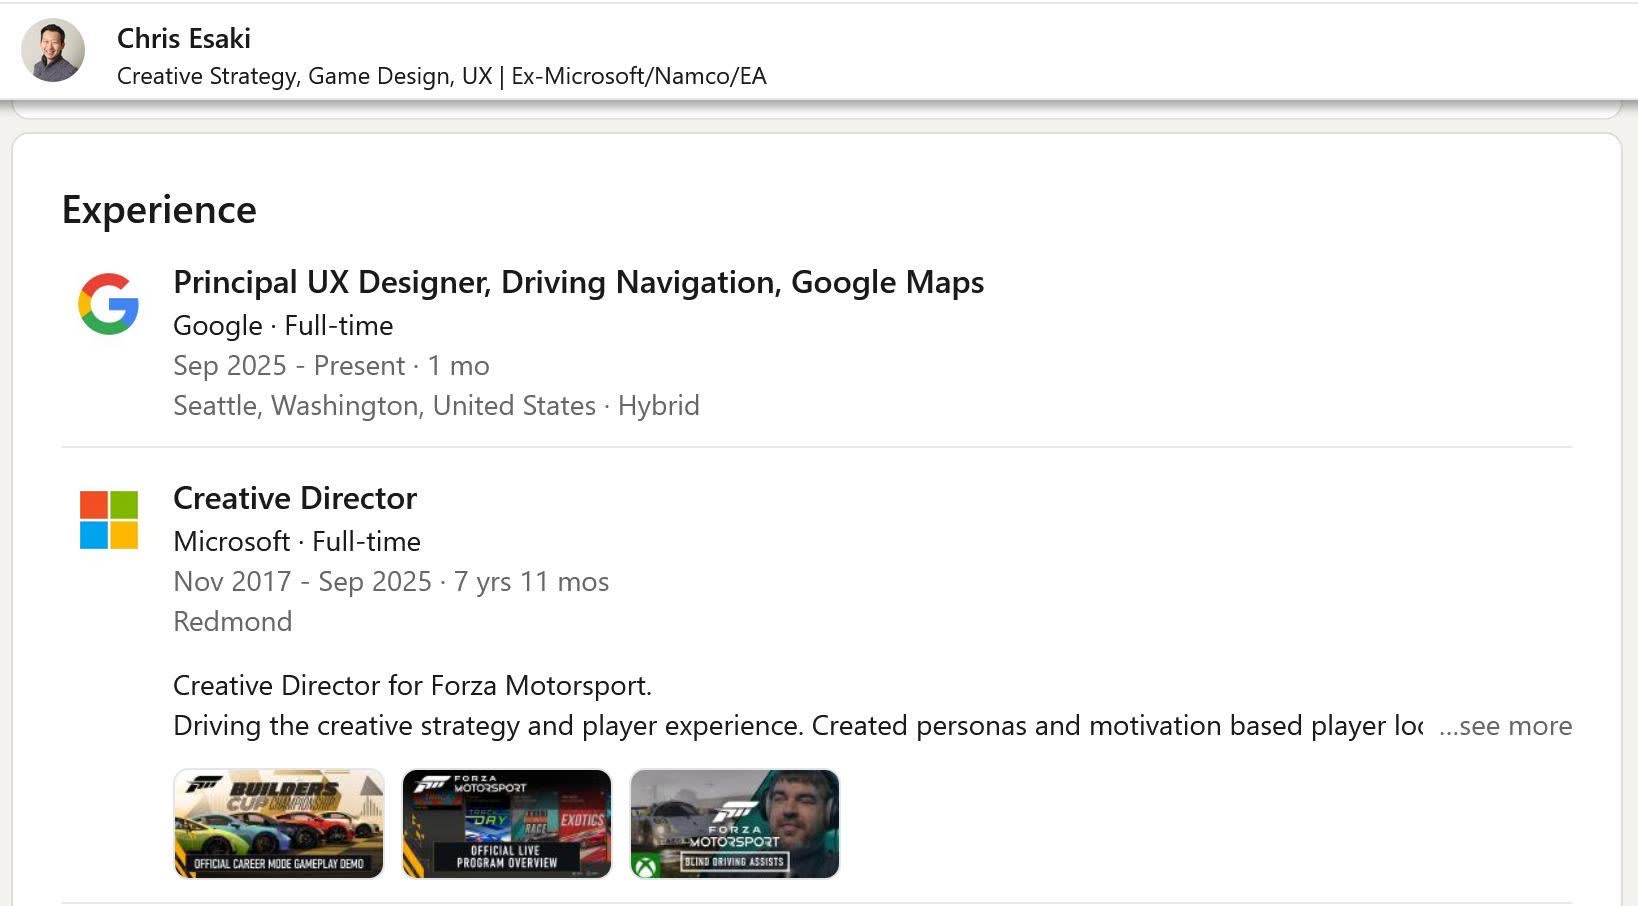Click "Google · Full-time" company line
The width and height of the screenshot is (1638, 906).
coord(283,326)
